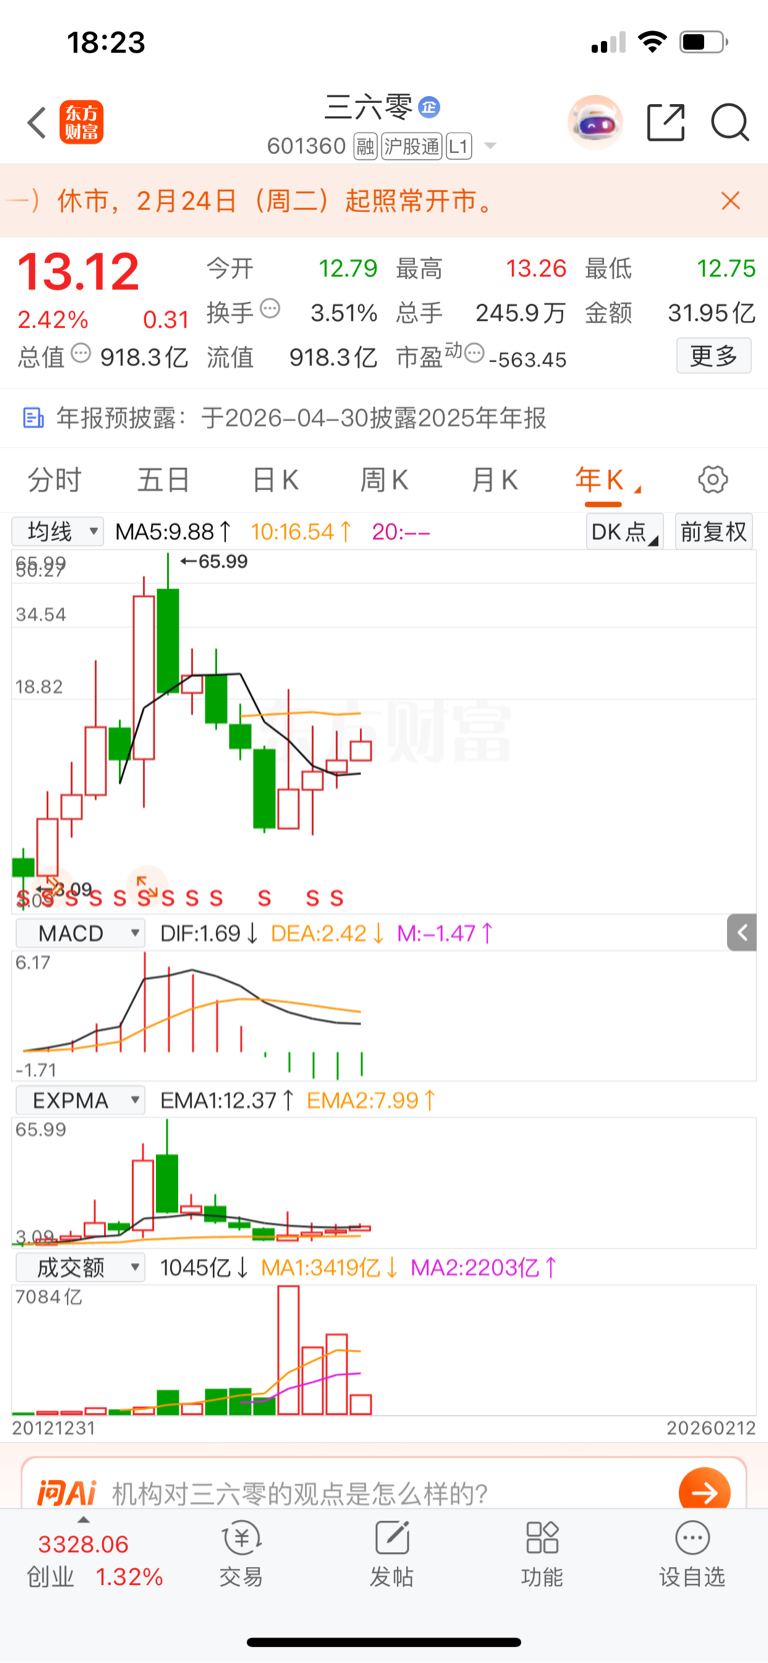
Task: Select the 年K tab
Action: click(x=600, y=481)
